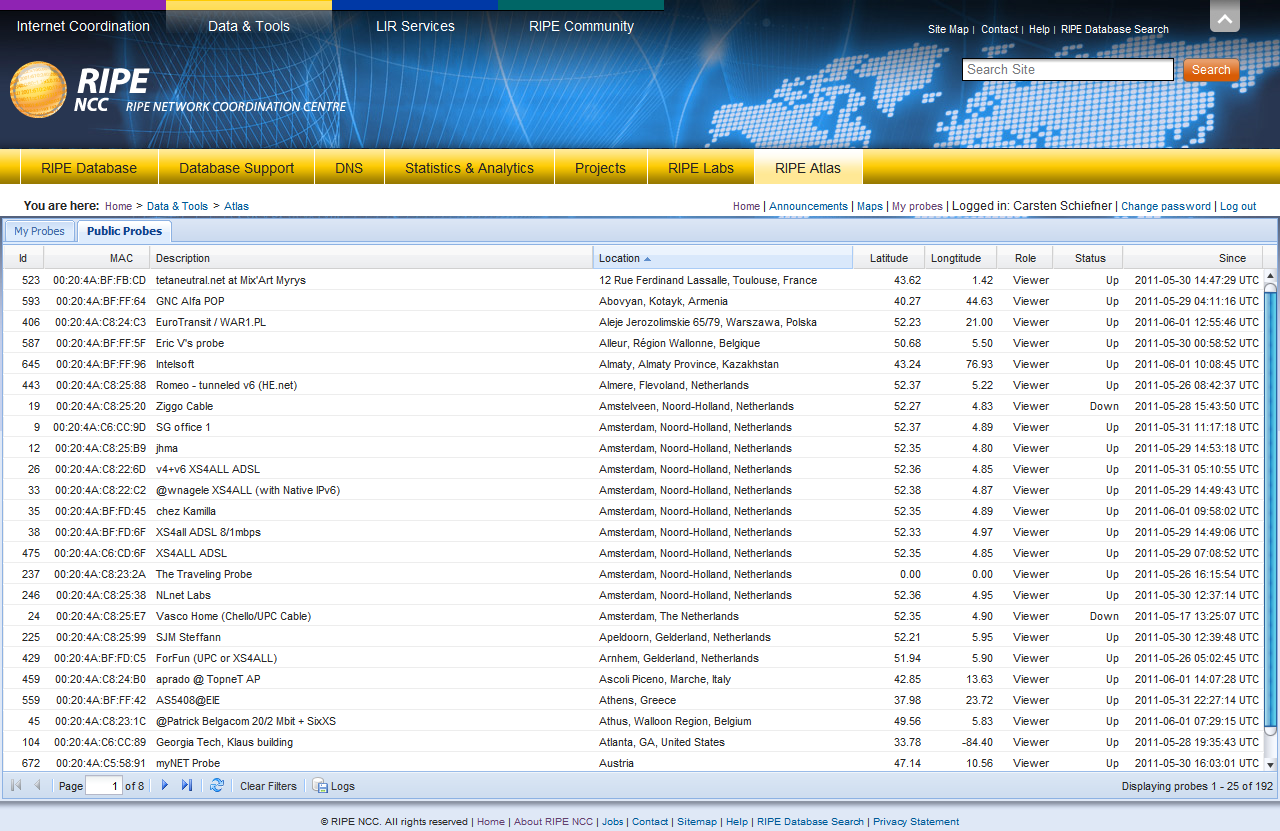The height and width of the screenshot is (831, 1280).
Task: Open the Site Map link
Action: [948, 29]
